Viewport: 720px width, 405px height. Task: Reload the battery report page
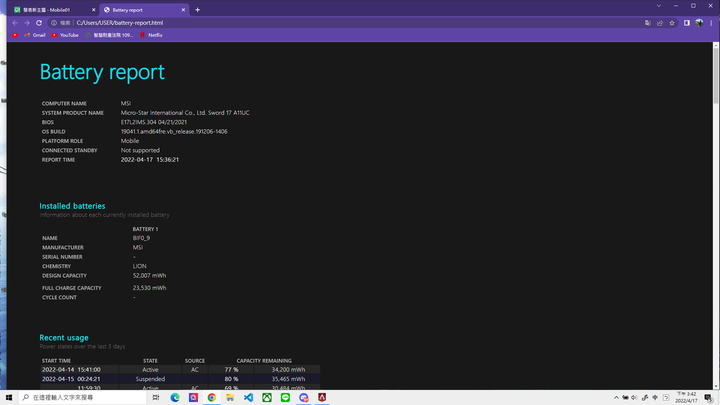pyautogui.click(x=39, y=23)
